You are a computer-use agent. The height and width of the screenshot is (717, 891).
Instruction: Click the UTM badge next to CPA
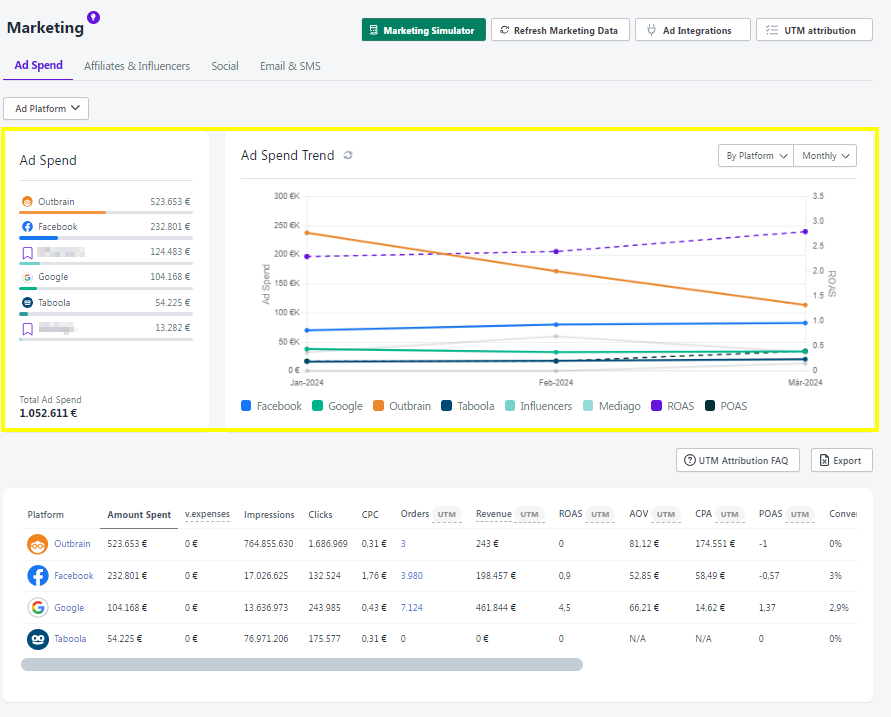click(730, 515)
